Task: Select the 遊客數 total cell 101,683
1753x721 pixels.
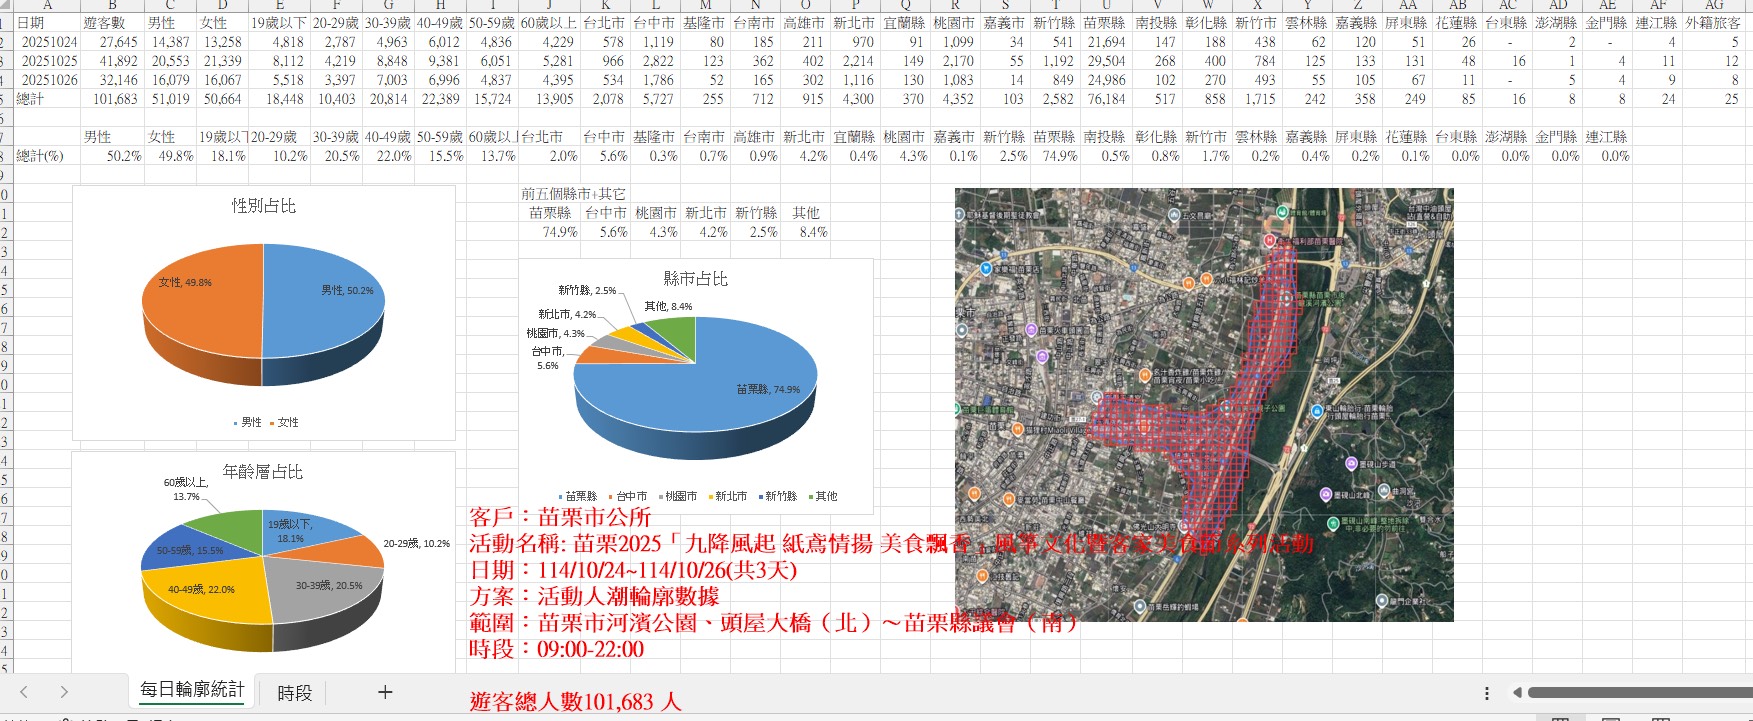Action: pos(114,99)
